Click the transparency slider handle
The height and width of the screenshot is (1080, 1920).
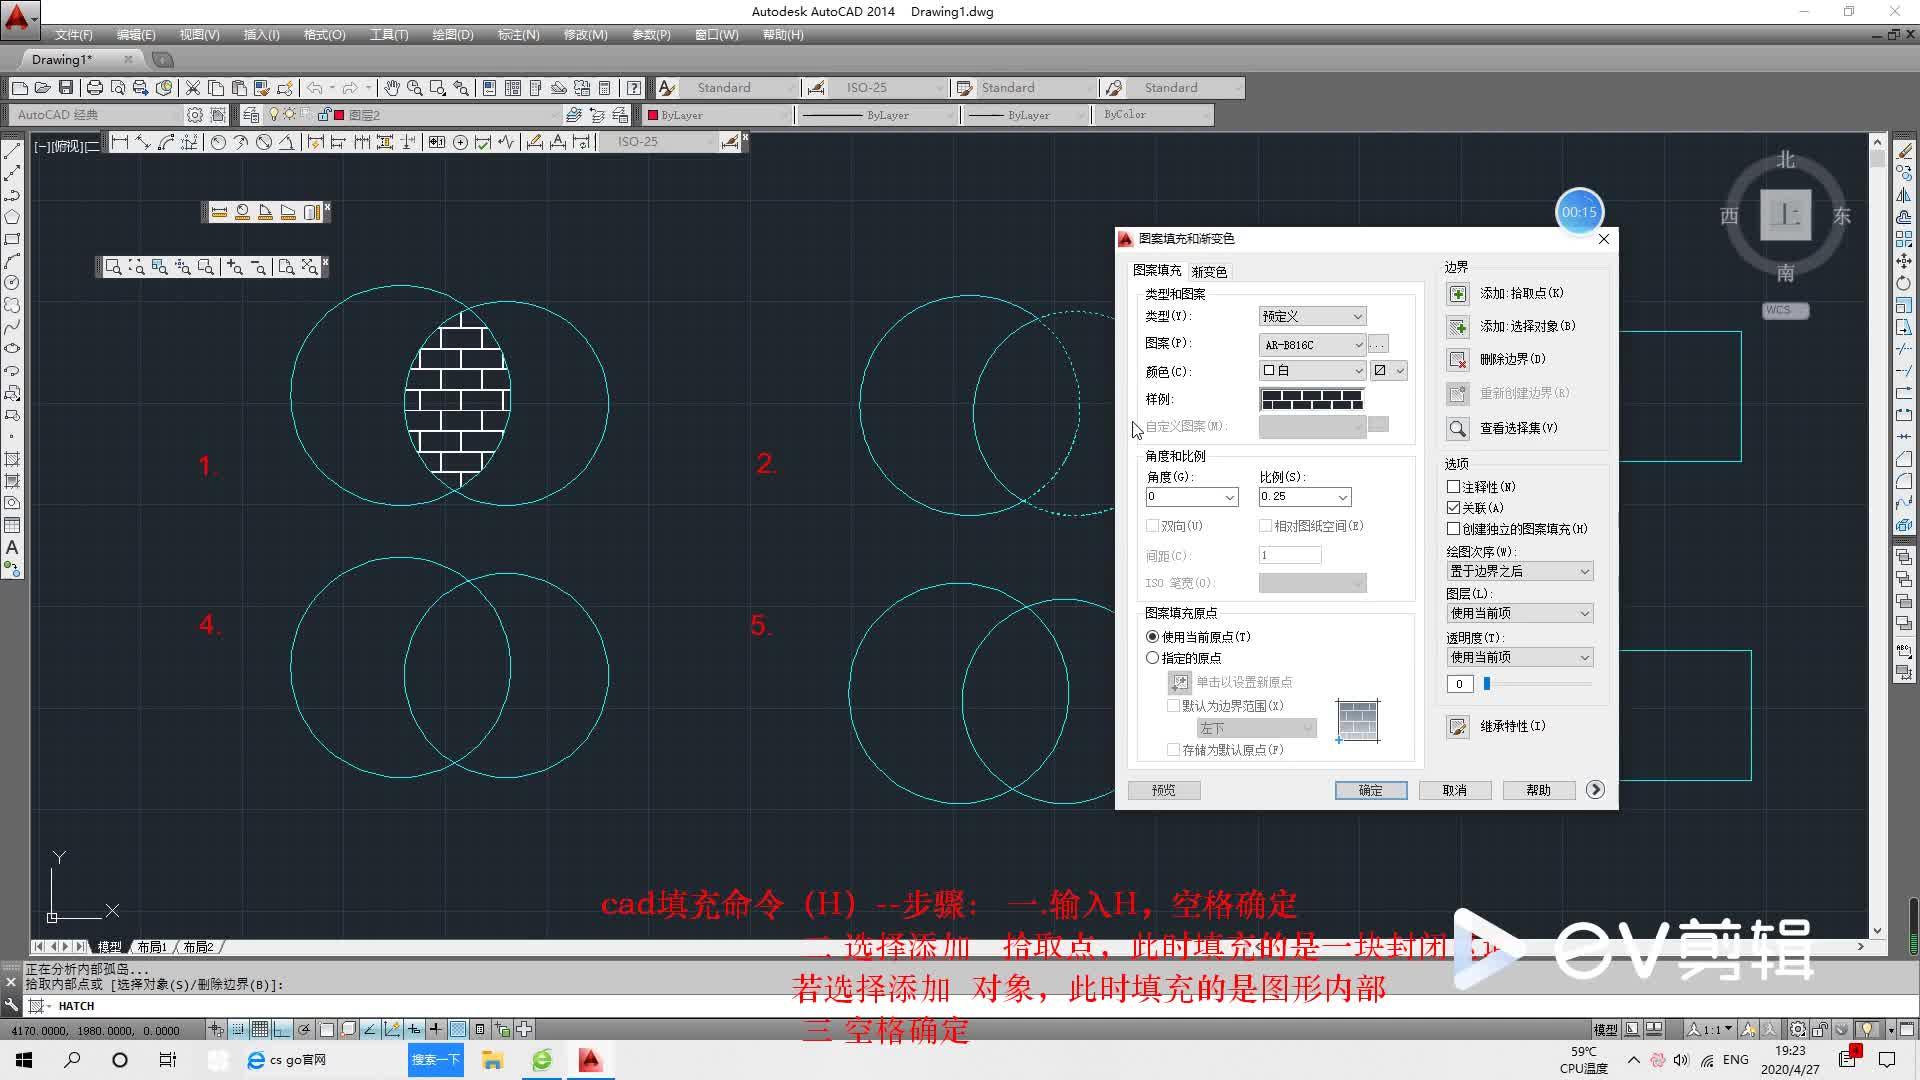(x=1487, y=684)
